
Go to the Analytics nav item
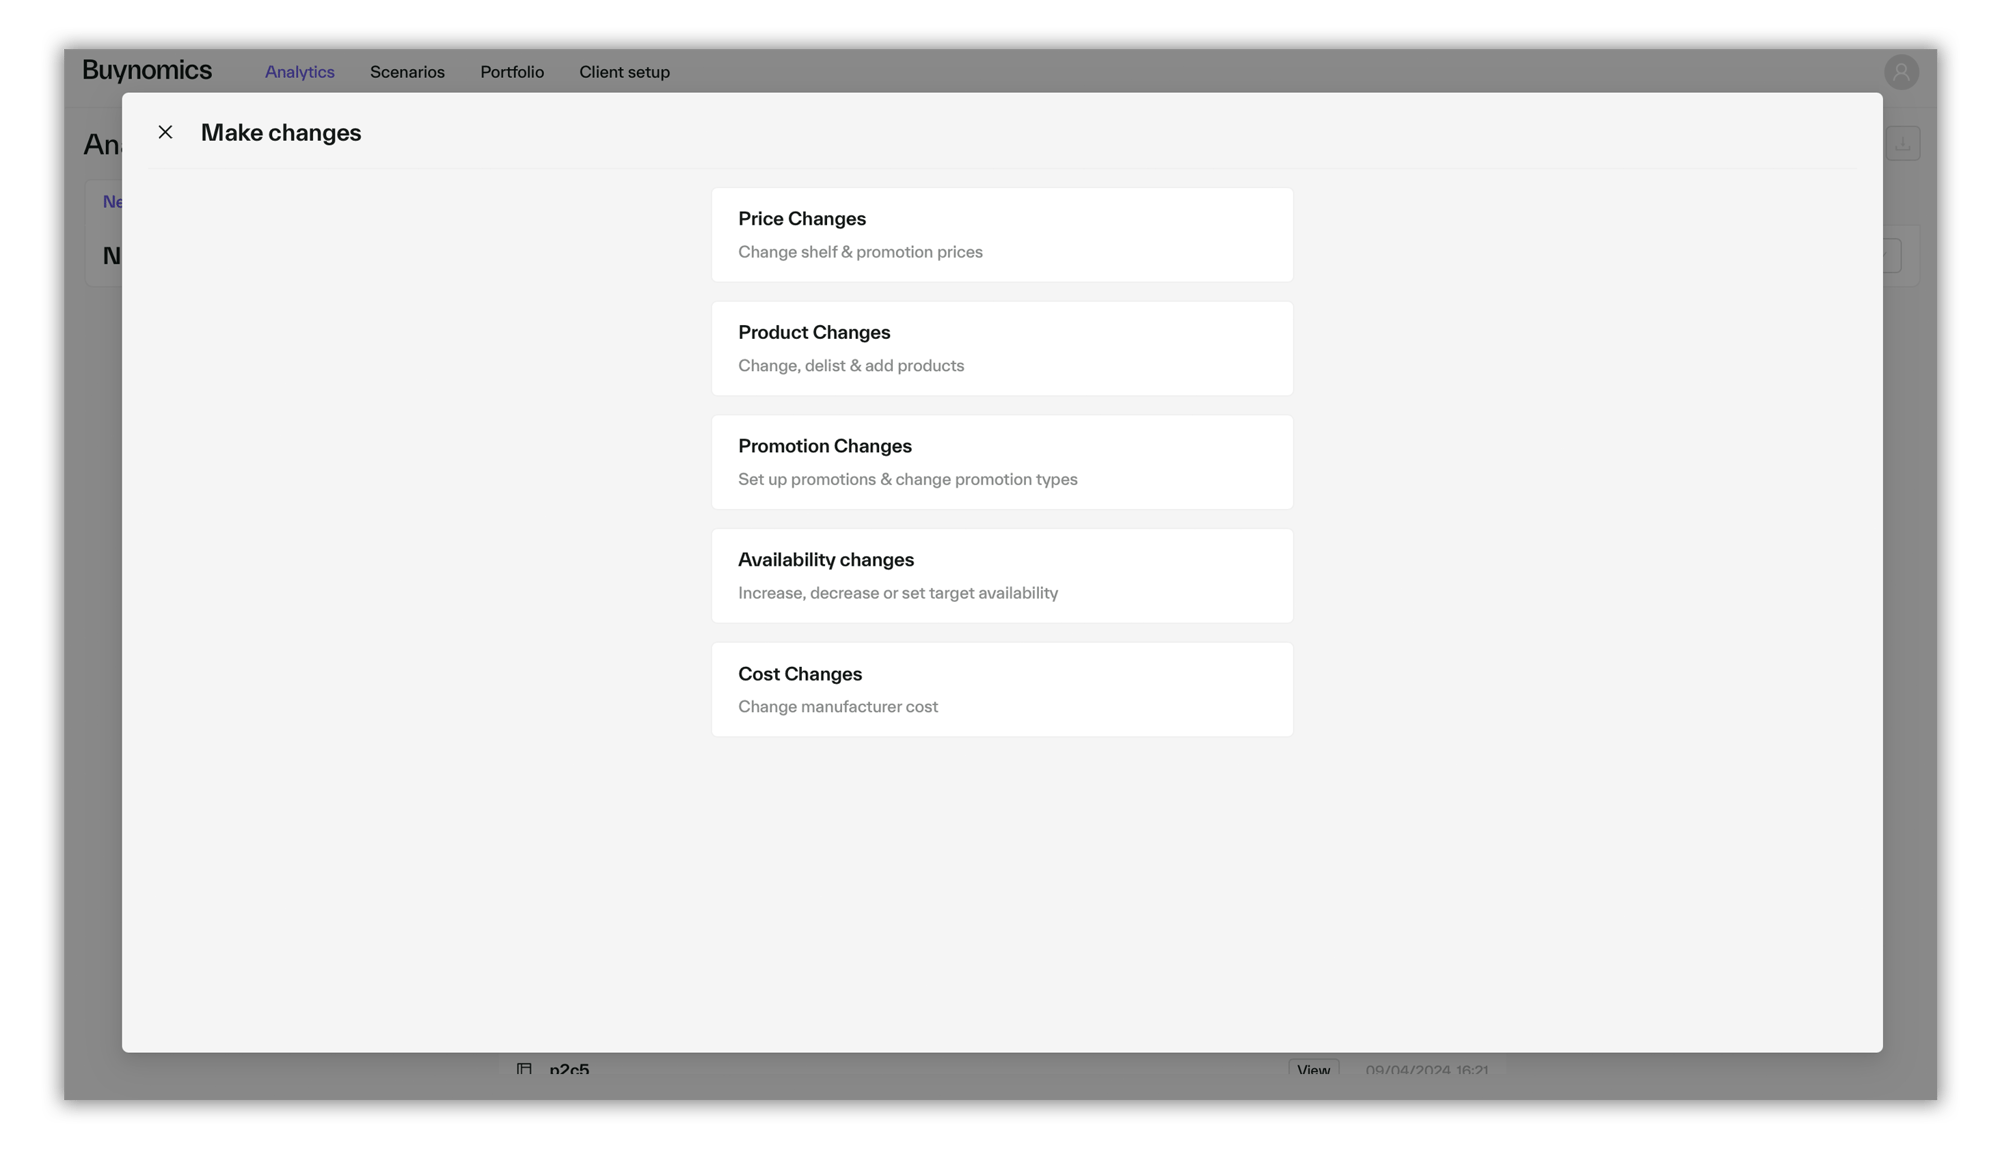300,72
